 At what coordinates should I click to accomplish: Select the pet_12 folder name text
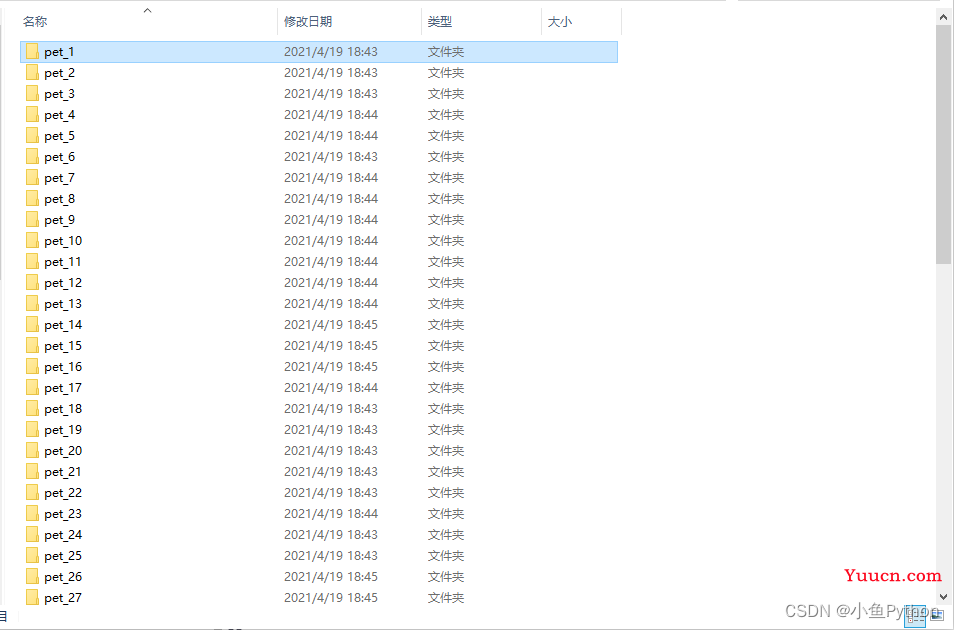click(63, 283)
